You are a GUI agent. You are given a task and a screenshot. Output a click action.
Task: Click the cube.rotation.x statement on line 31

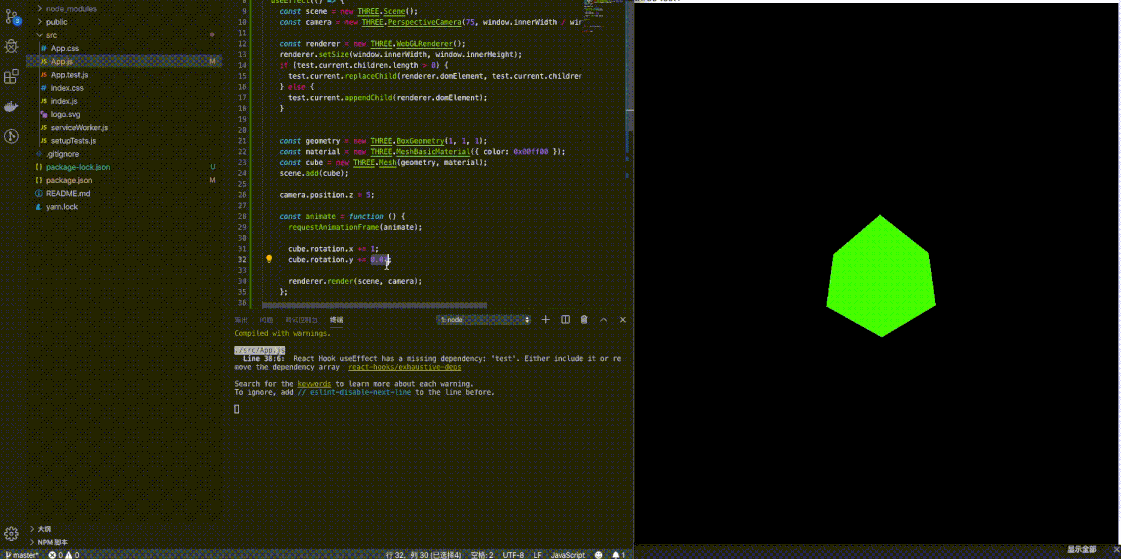[333, 248]
